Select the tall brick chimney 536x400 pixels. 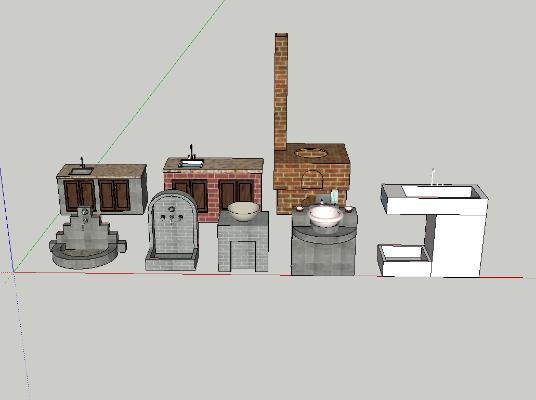(281, 92)
